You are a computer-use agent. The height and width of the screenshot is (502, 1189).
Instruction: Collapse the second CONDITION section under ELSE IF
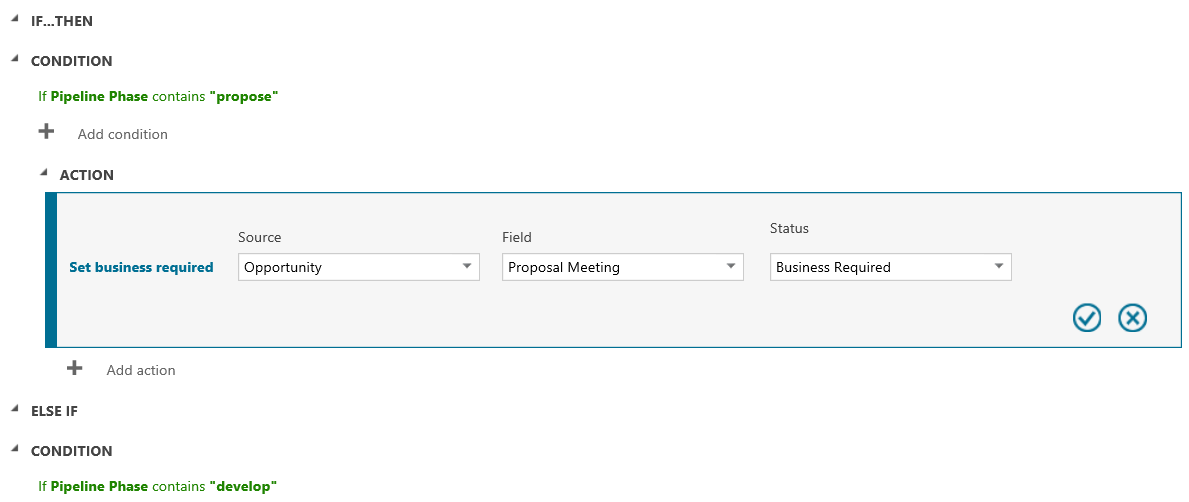pyautogui.click(x=14, y=449)
